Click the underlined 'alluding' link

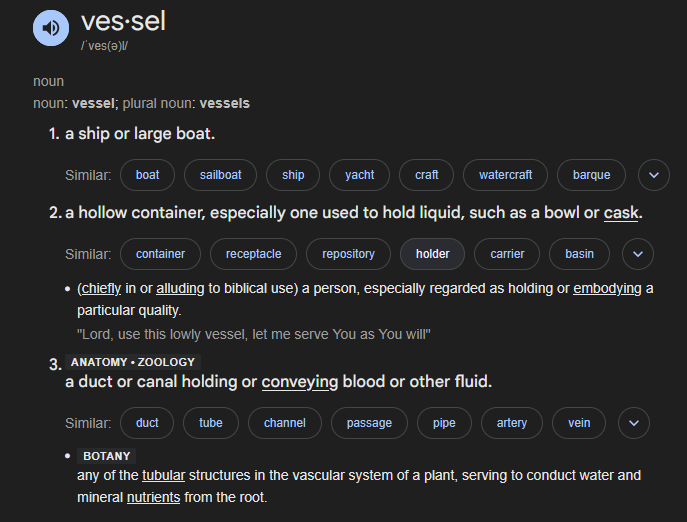(180, 289)
